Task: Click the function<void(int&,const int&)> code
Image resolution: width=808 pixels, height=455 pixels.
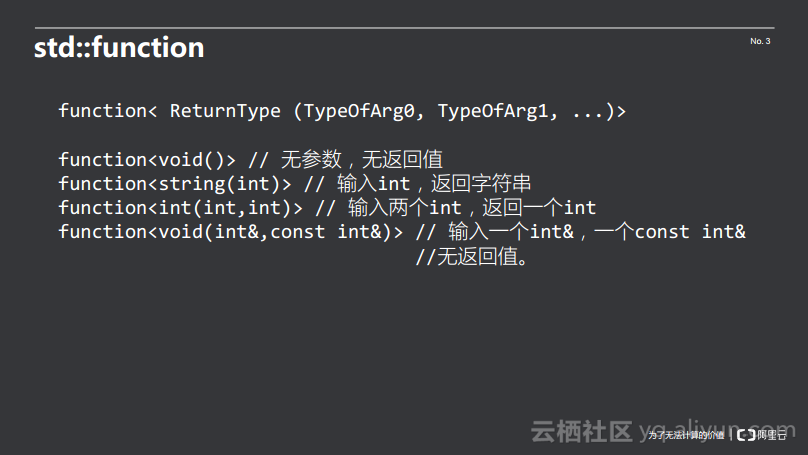Action: coord(231,231)
